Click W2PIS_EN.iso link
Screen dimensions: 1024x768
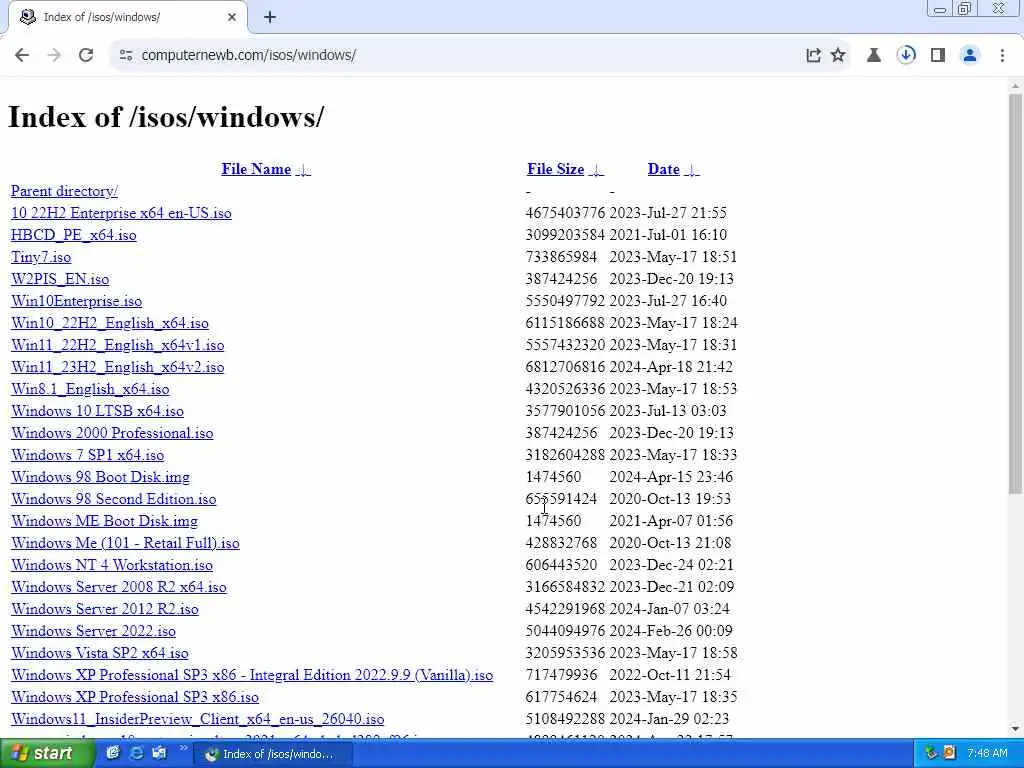[x=60, y=280]
